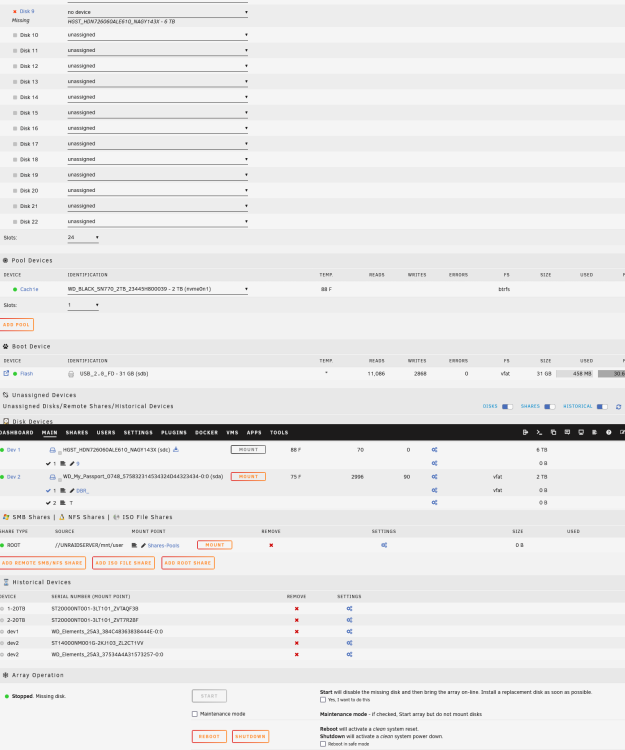This screenshot has height=750, width=625.
Task: Open Cache pool device link
Action: pos(29,289)
